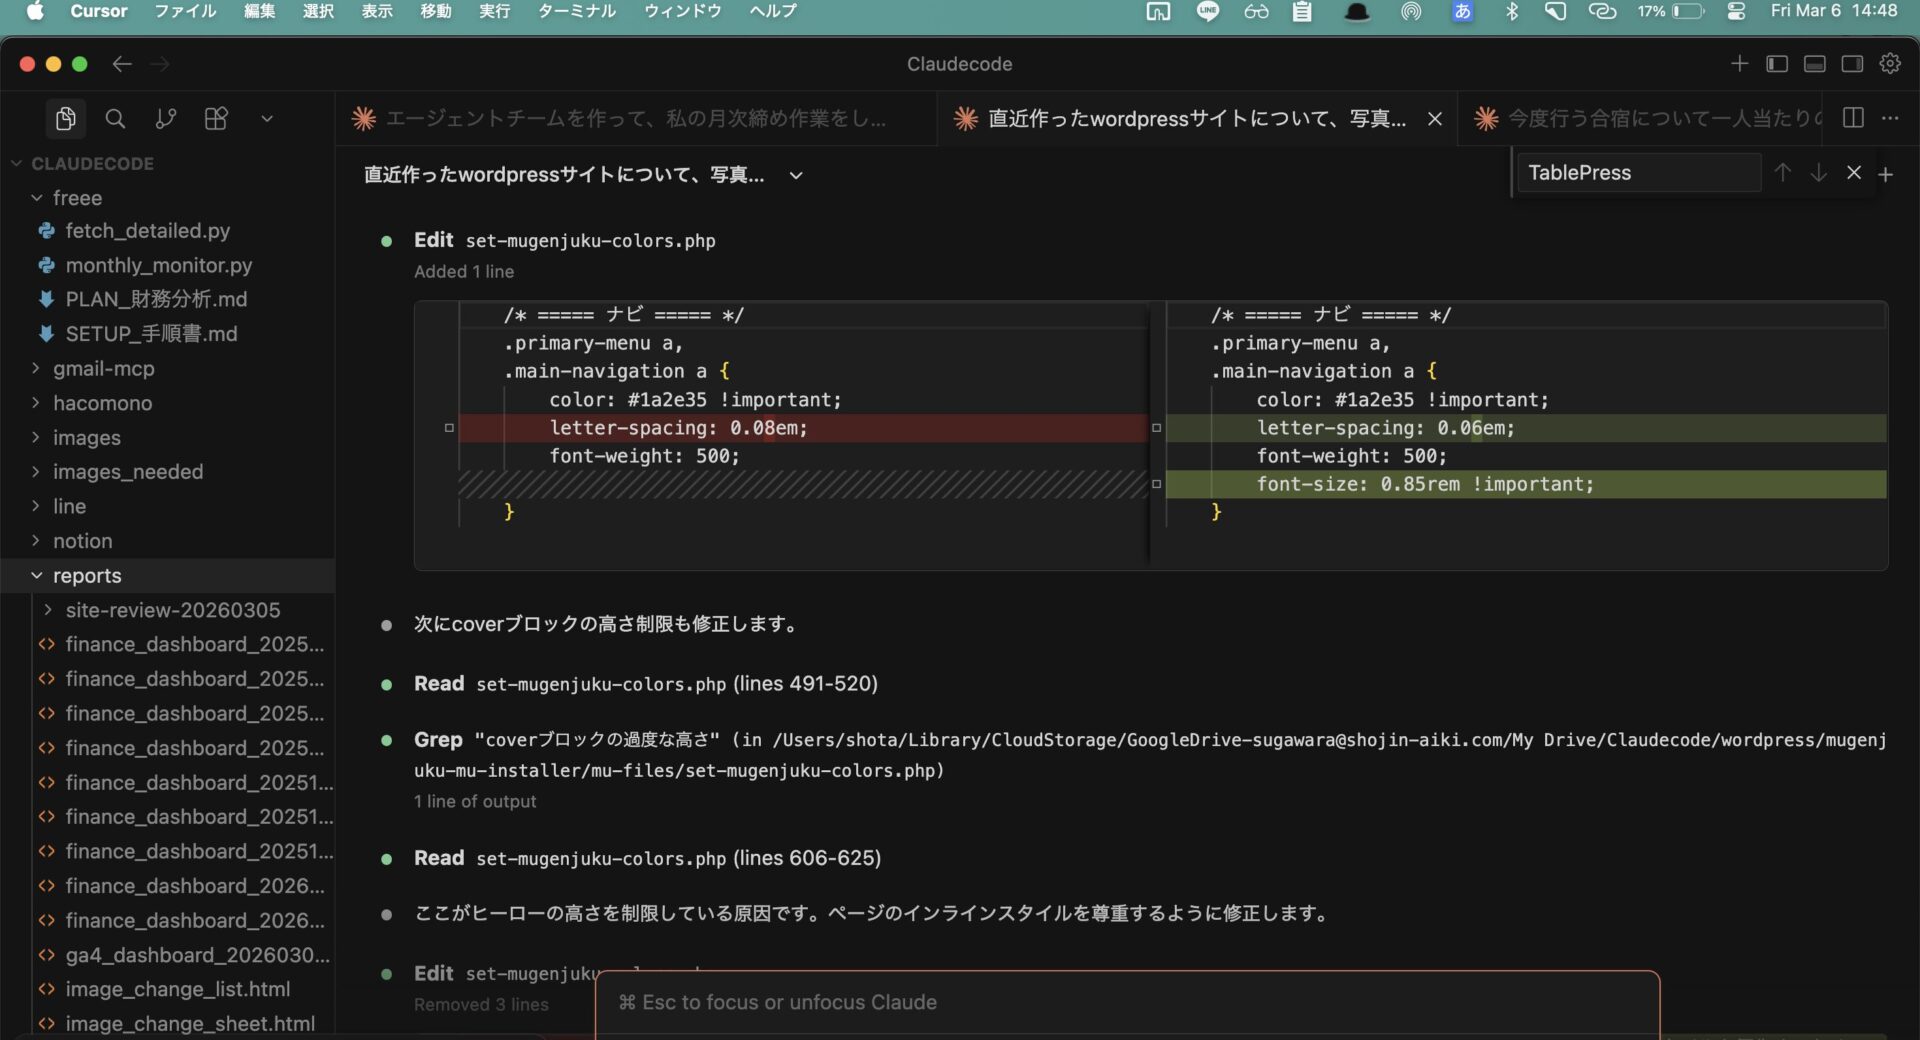Viewport: 1920px width, 1040px height.
Task: Toggle the bottom panel visibility
Action: point(1814,64)
